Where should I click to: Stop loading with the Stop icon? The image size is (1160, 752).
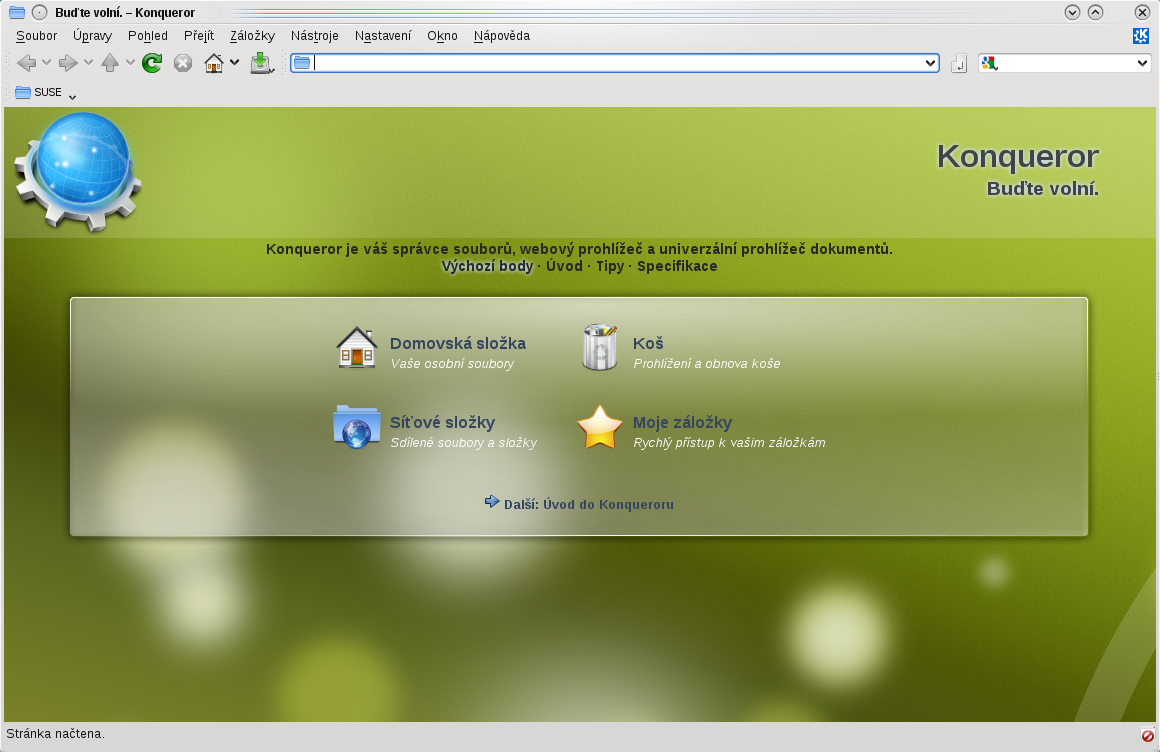tap(183, 64)
